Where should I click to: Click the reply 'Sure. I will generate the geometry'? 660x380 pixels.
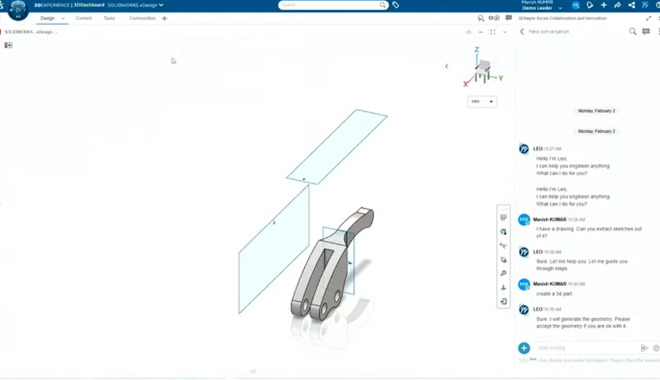point(583,322)
